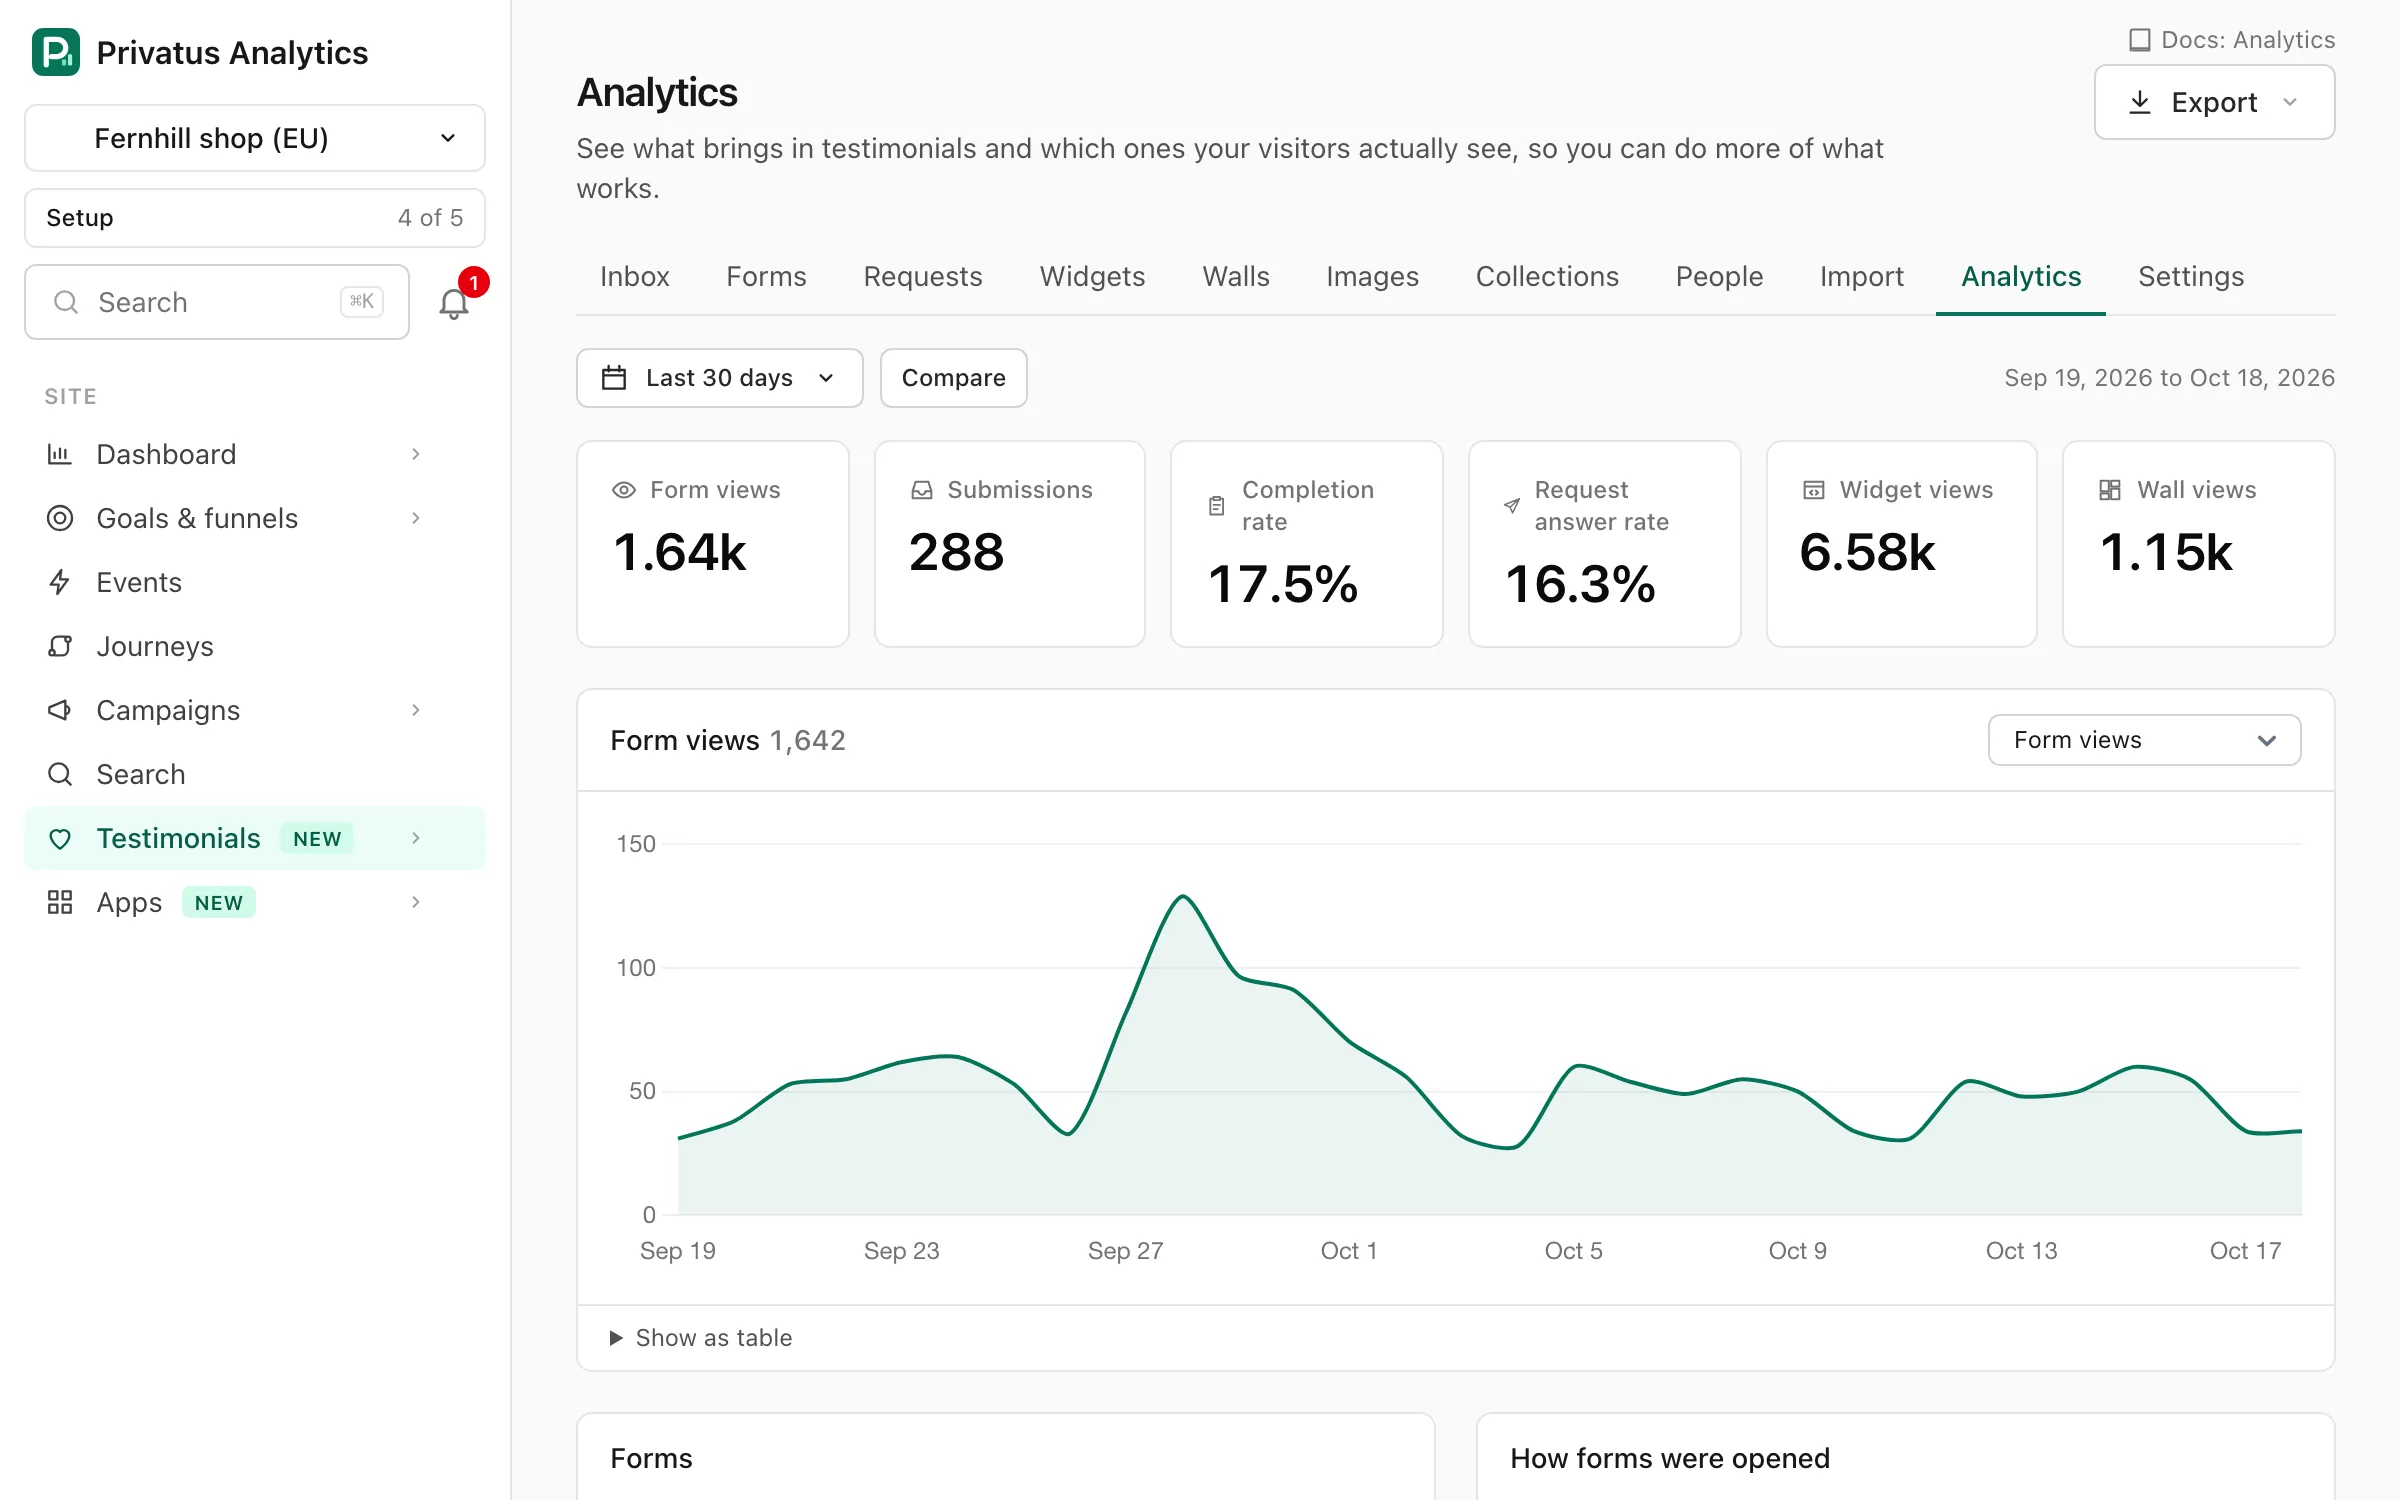The width and height of the screenshot is (2400, 1500).
Task: Click the Form views eye icon
Action: pos(624,490)
